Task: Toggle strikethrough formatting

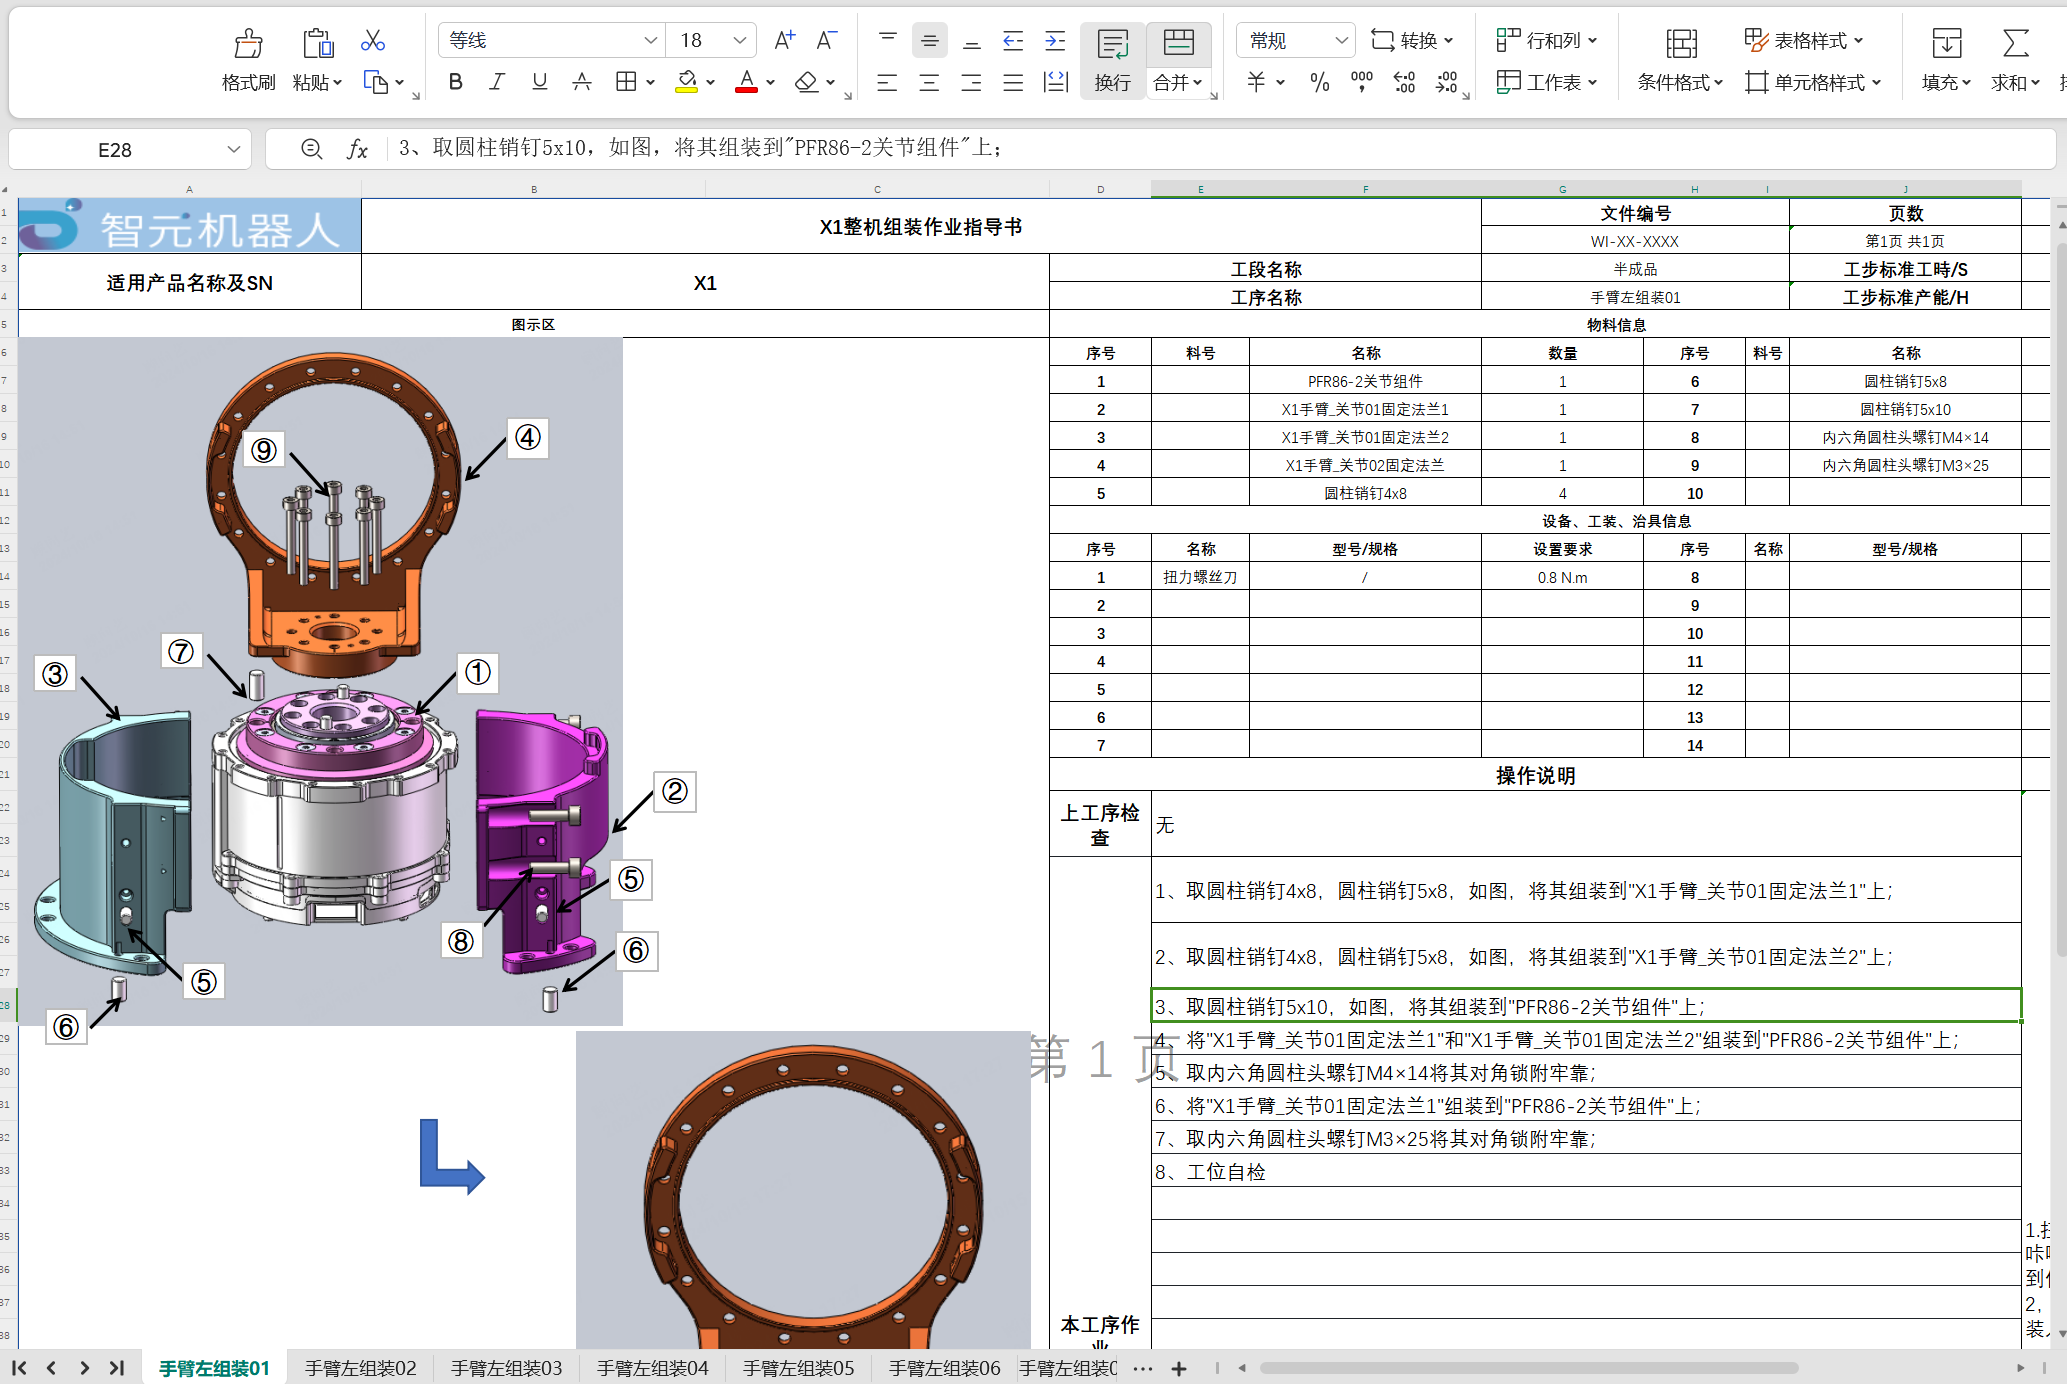Action: tap(582, 82)
